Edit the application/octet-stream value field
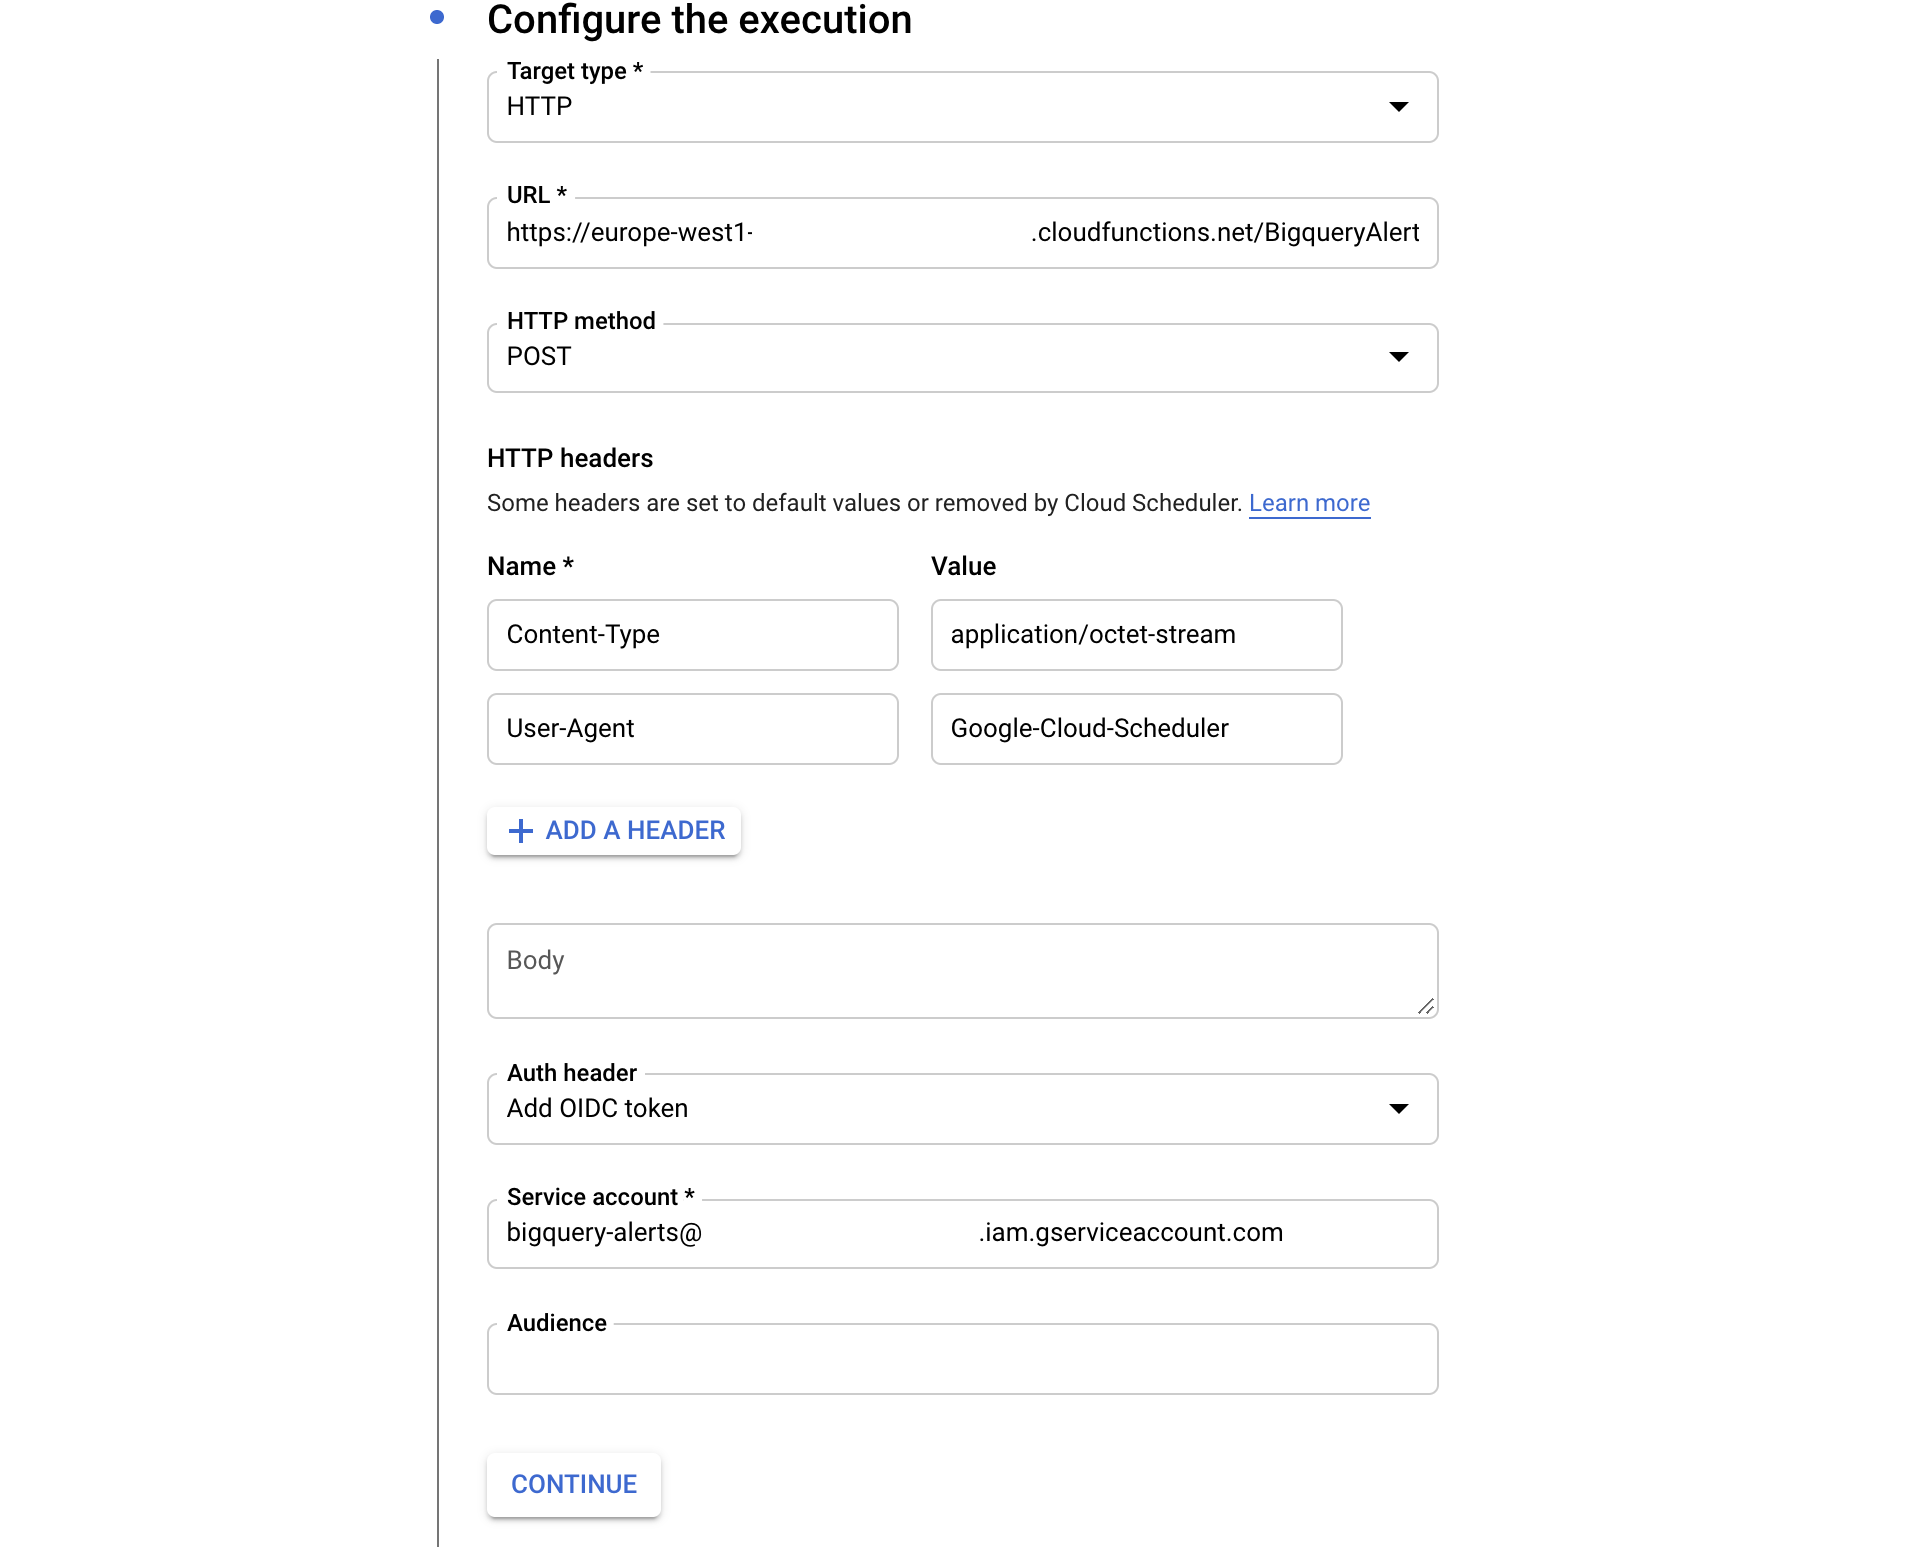1916x1558 pixels. pos(1136,635)
